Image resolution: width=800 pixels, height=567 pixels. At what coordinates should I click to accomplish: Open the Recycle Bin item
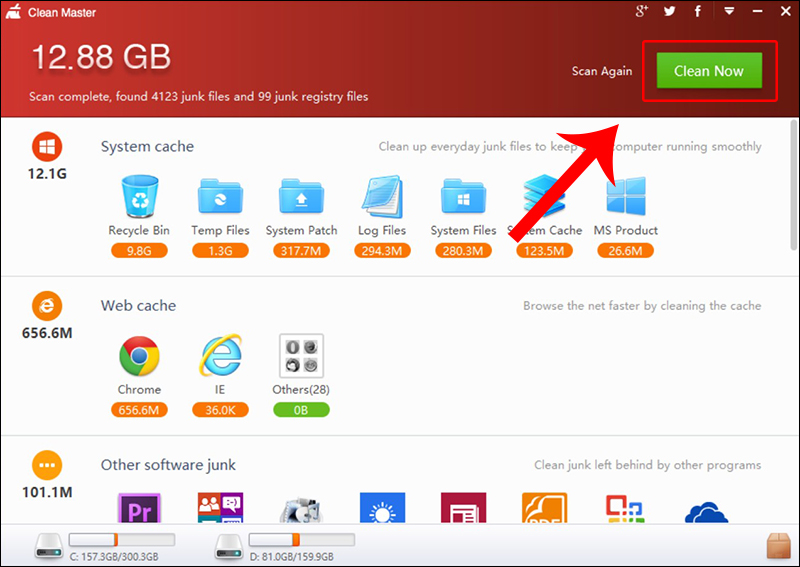pyautogui.click(x=139, y=196)
